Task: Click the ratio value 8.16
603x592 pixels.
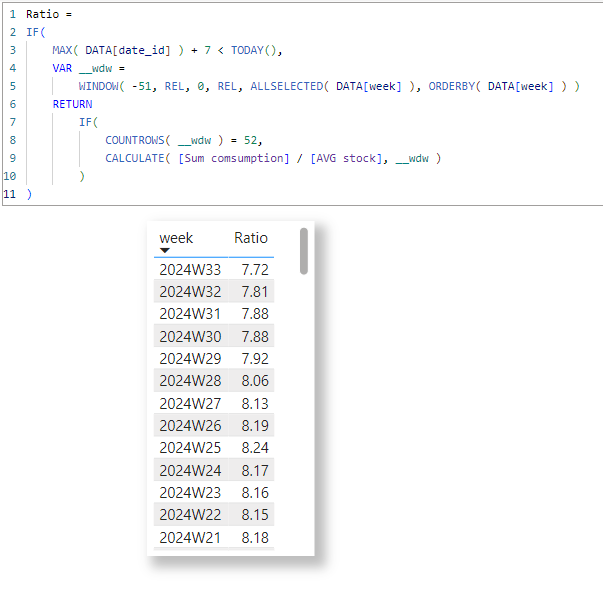Action: [x=255, y=492]
